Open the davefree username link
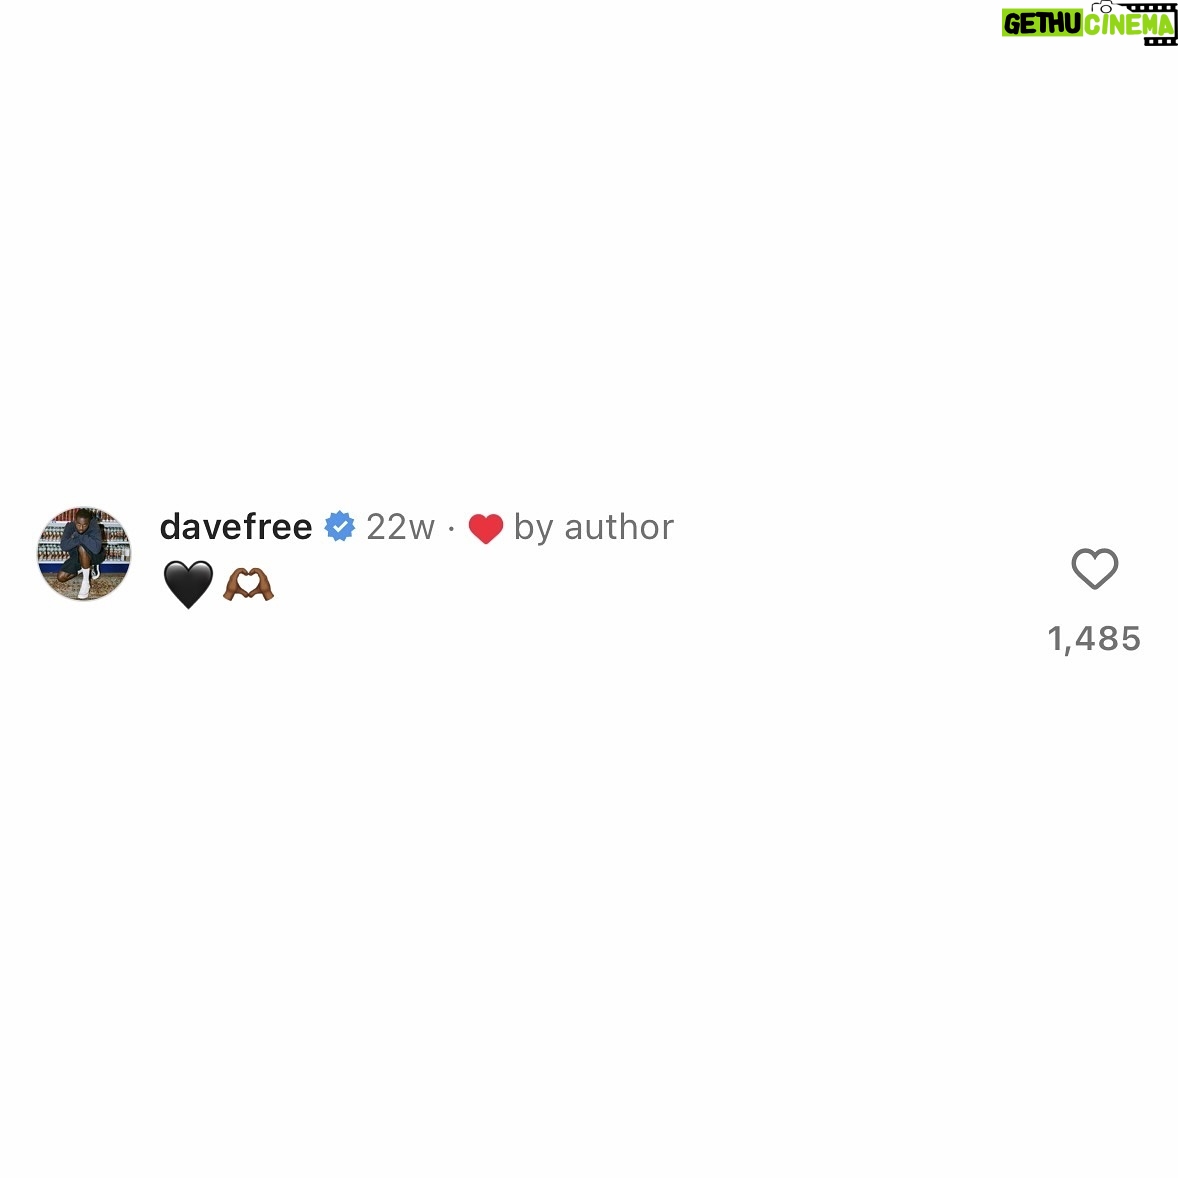This screenshot has height=1178, width=1178. point(236,527)
